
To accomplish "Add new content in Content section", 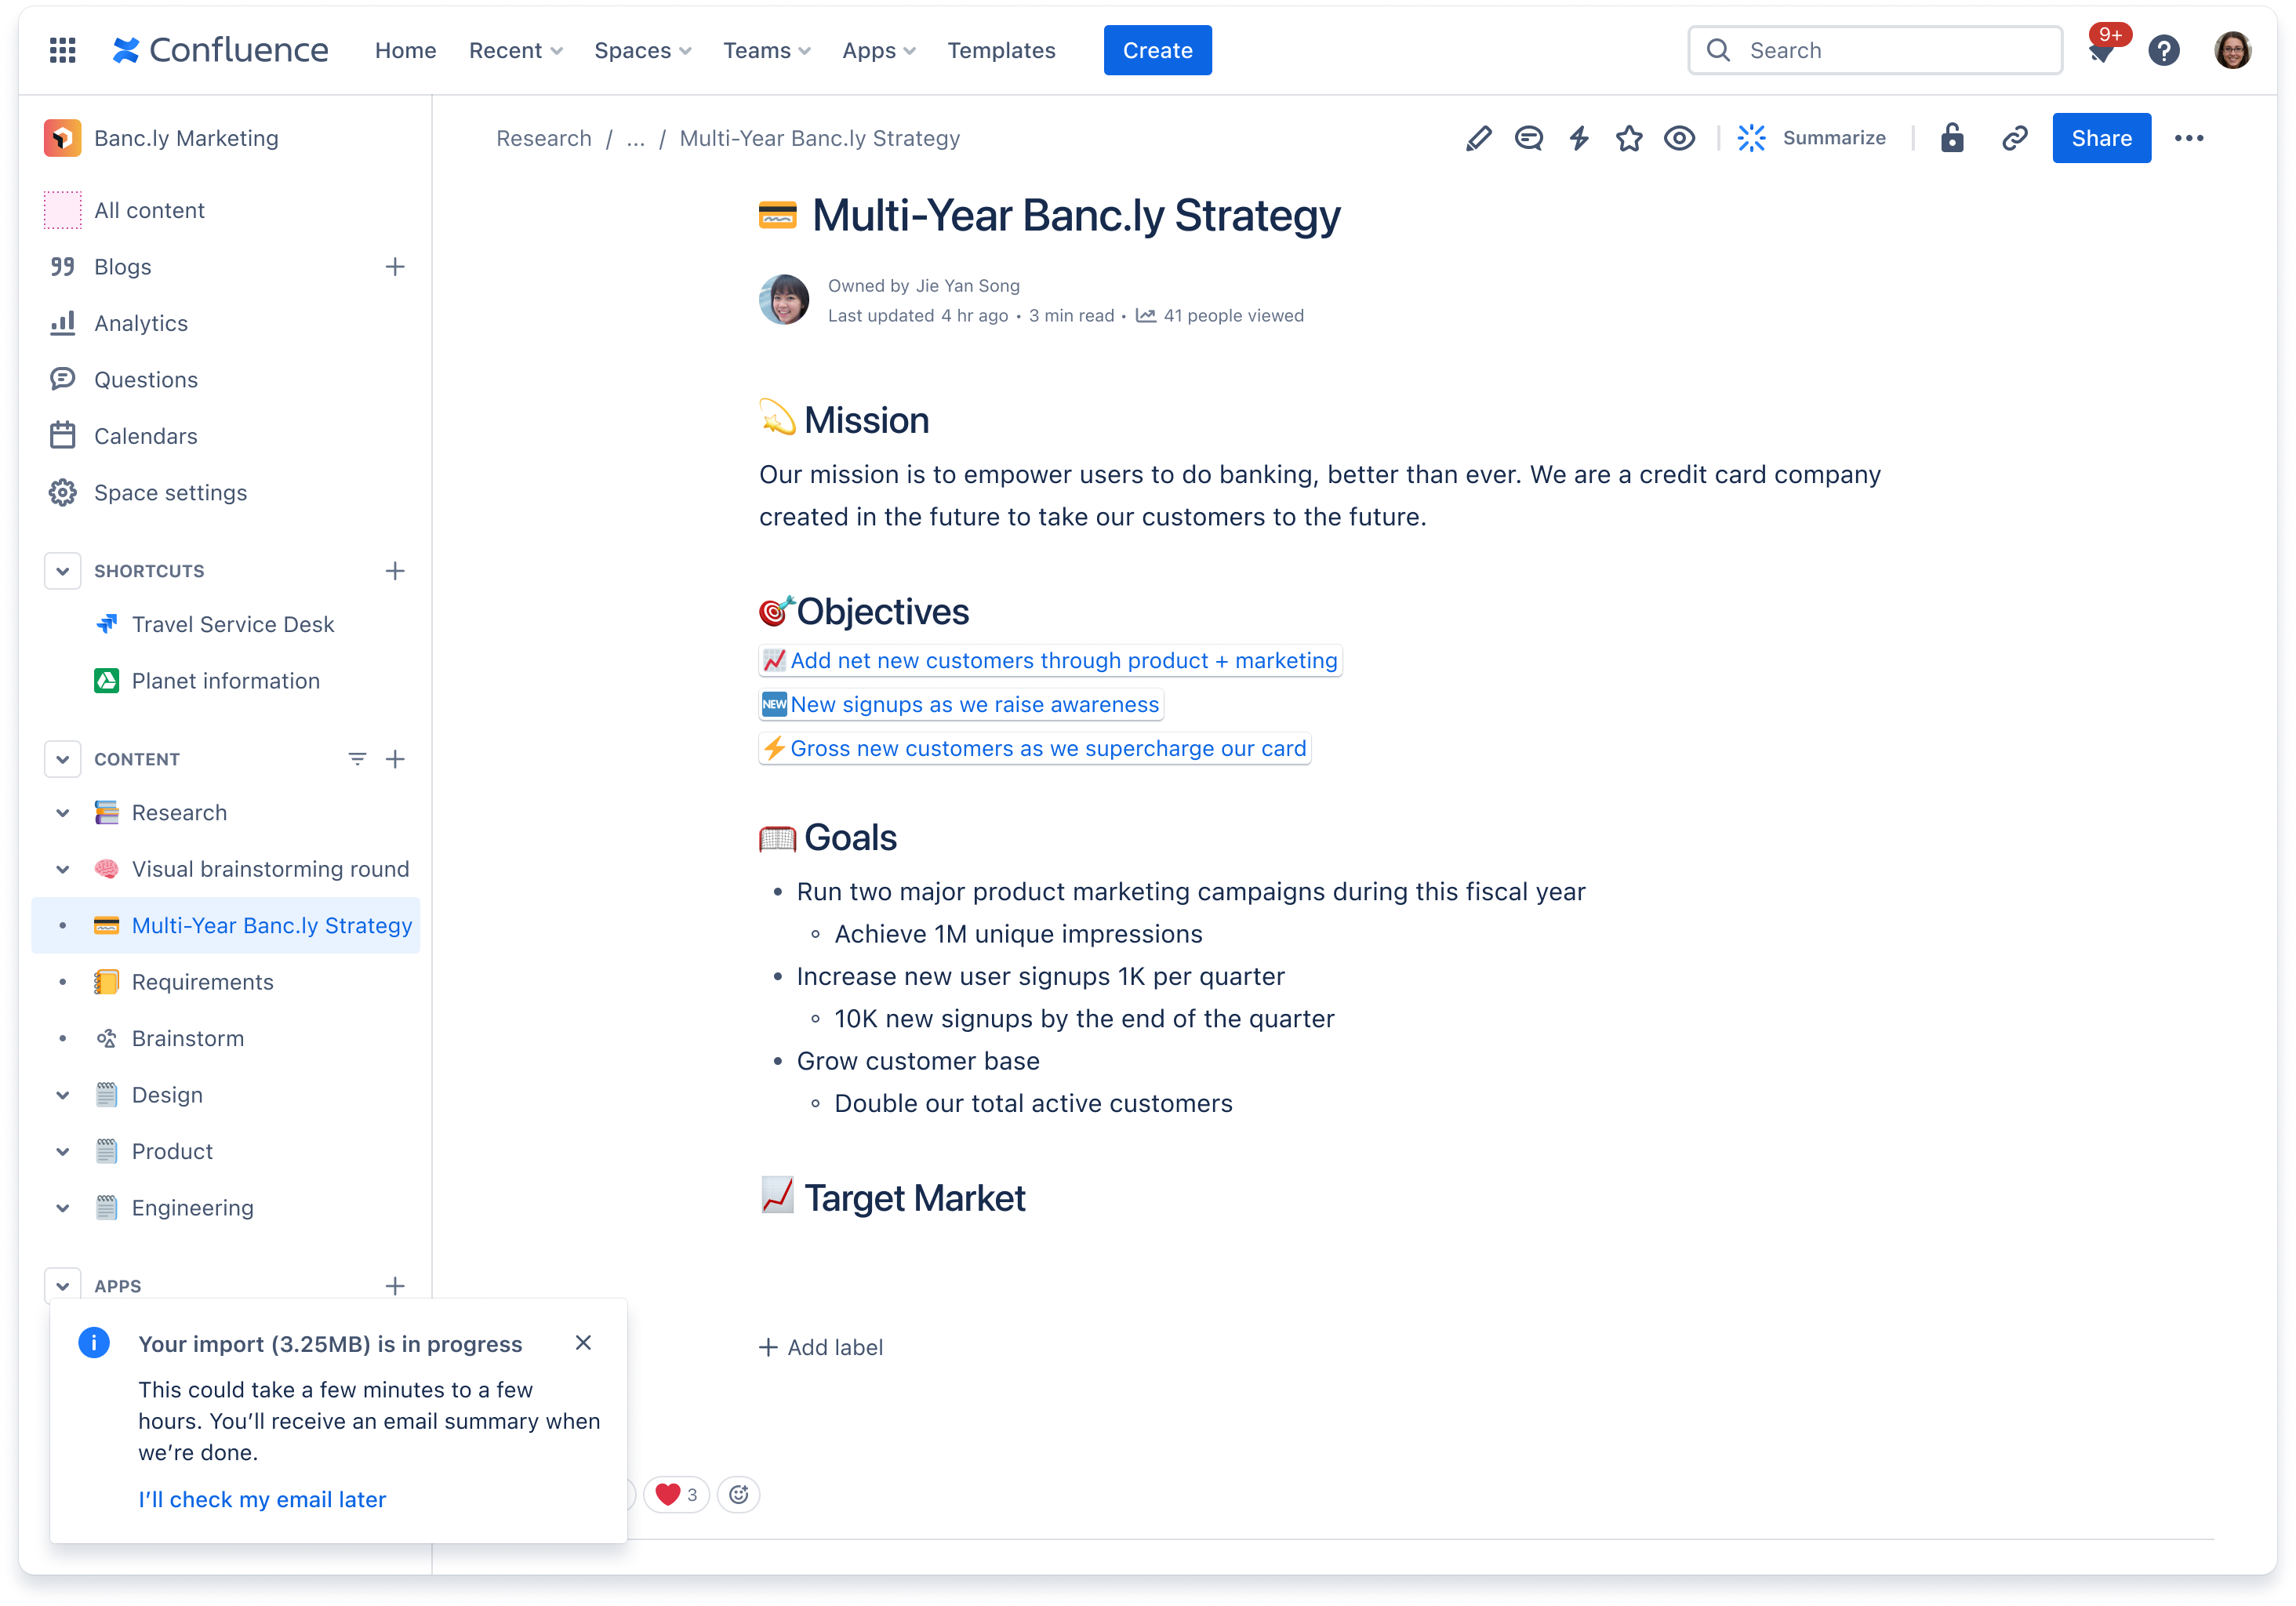I will pyautogui.click(x=395, y=759).
